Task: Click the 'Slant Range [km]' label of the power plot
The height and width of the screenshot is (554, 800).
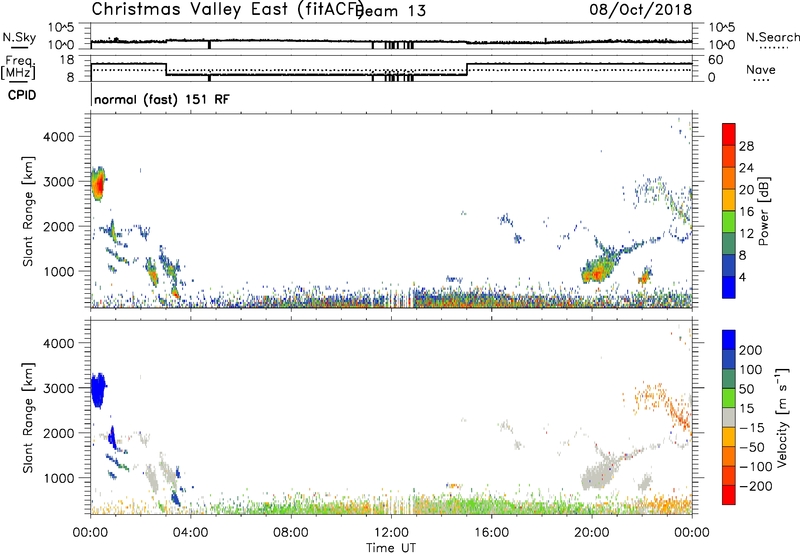Action: pos(28,211)
